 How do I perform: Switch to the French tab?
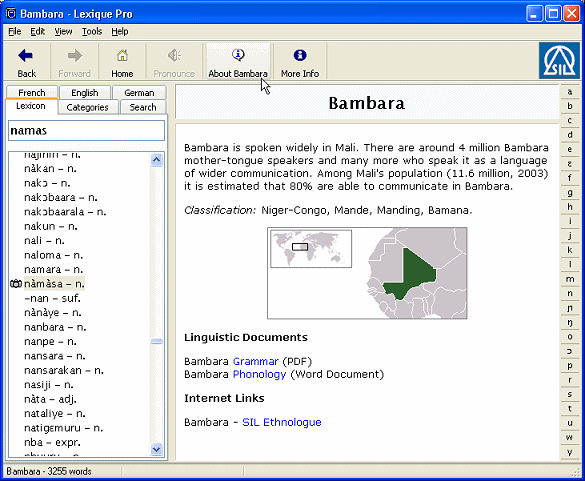coord(32,93)
